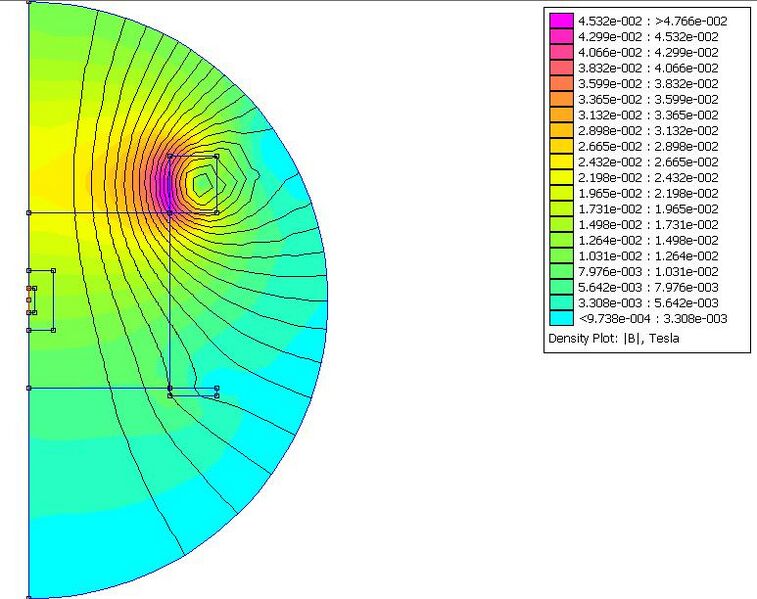Select the swatch for 5.642e-003 : 7.976e-003
The height and width of the screenshot is (599, 757).
(560, 287)
